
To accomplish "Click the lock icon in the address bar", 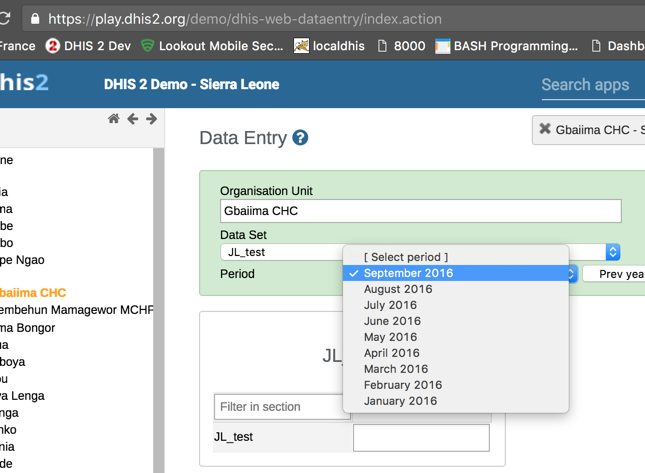I will pos(35,19).
